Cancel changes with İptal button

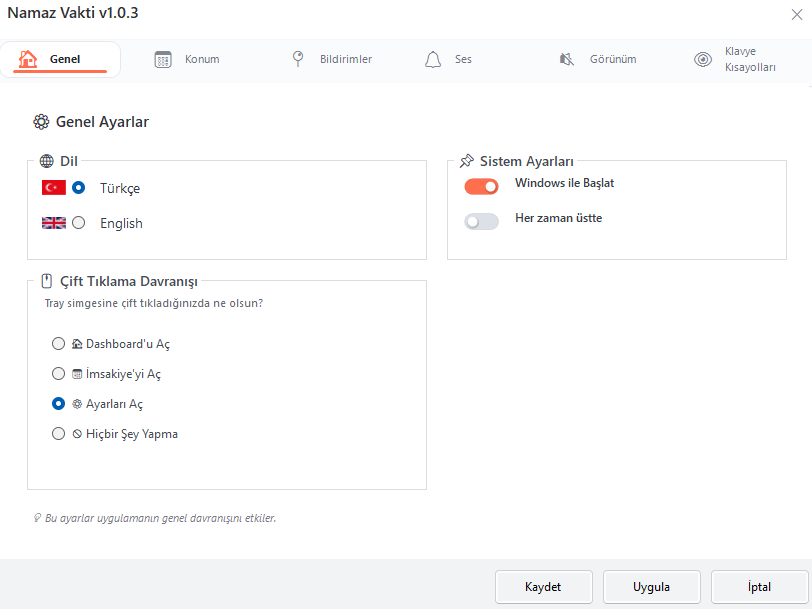pos(759,587)
